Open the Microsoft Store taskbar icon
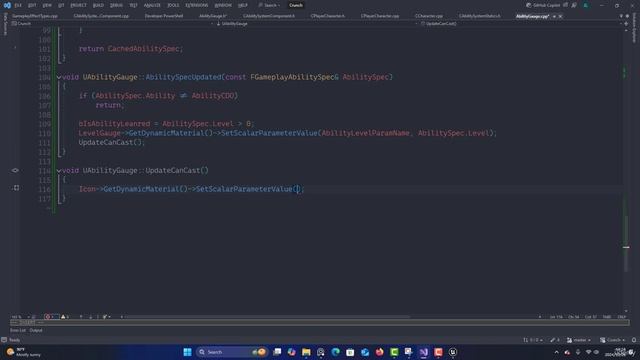The height and width of the screenshot is (360, 640). click(350, 352)
